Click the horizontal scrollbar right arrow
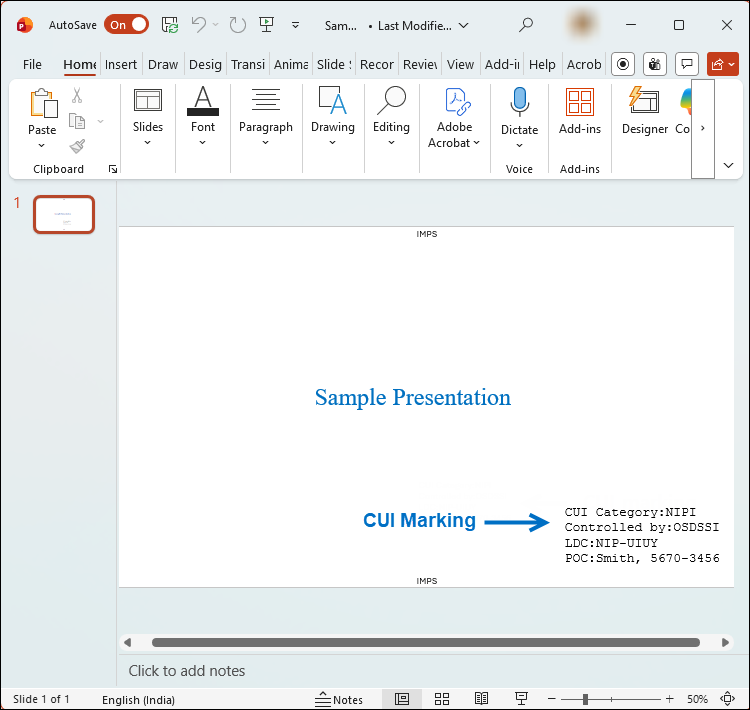The width and height of the screenshot is (750, 710). tap(725, 642)
